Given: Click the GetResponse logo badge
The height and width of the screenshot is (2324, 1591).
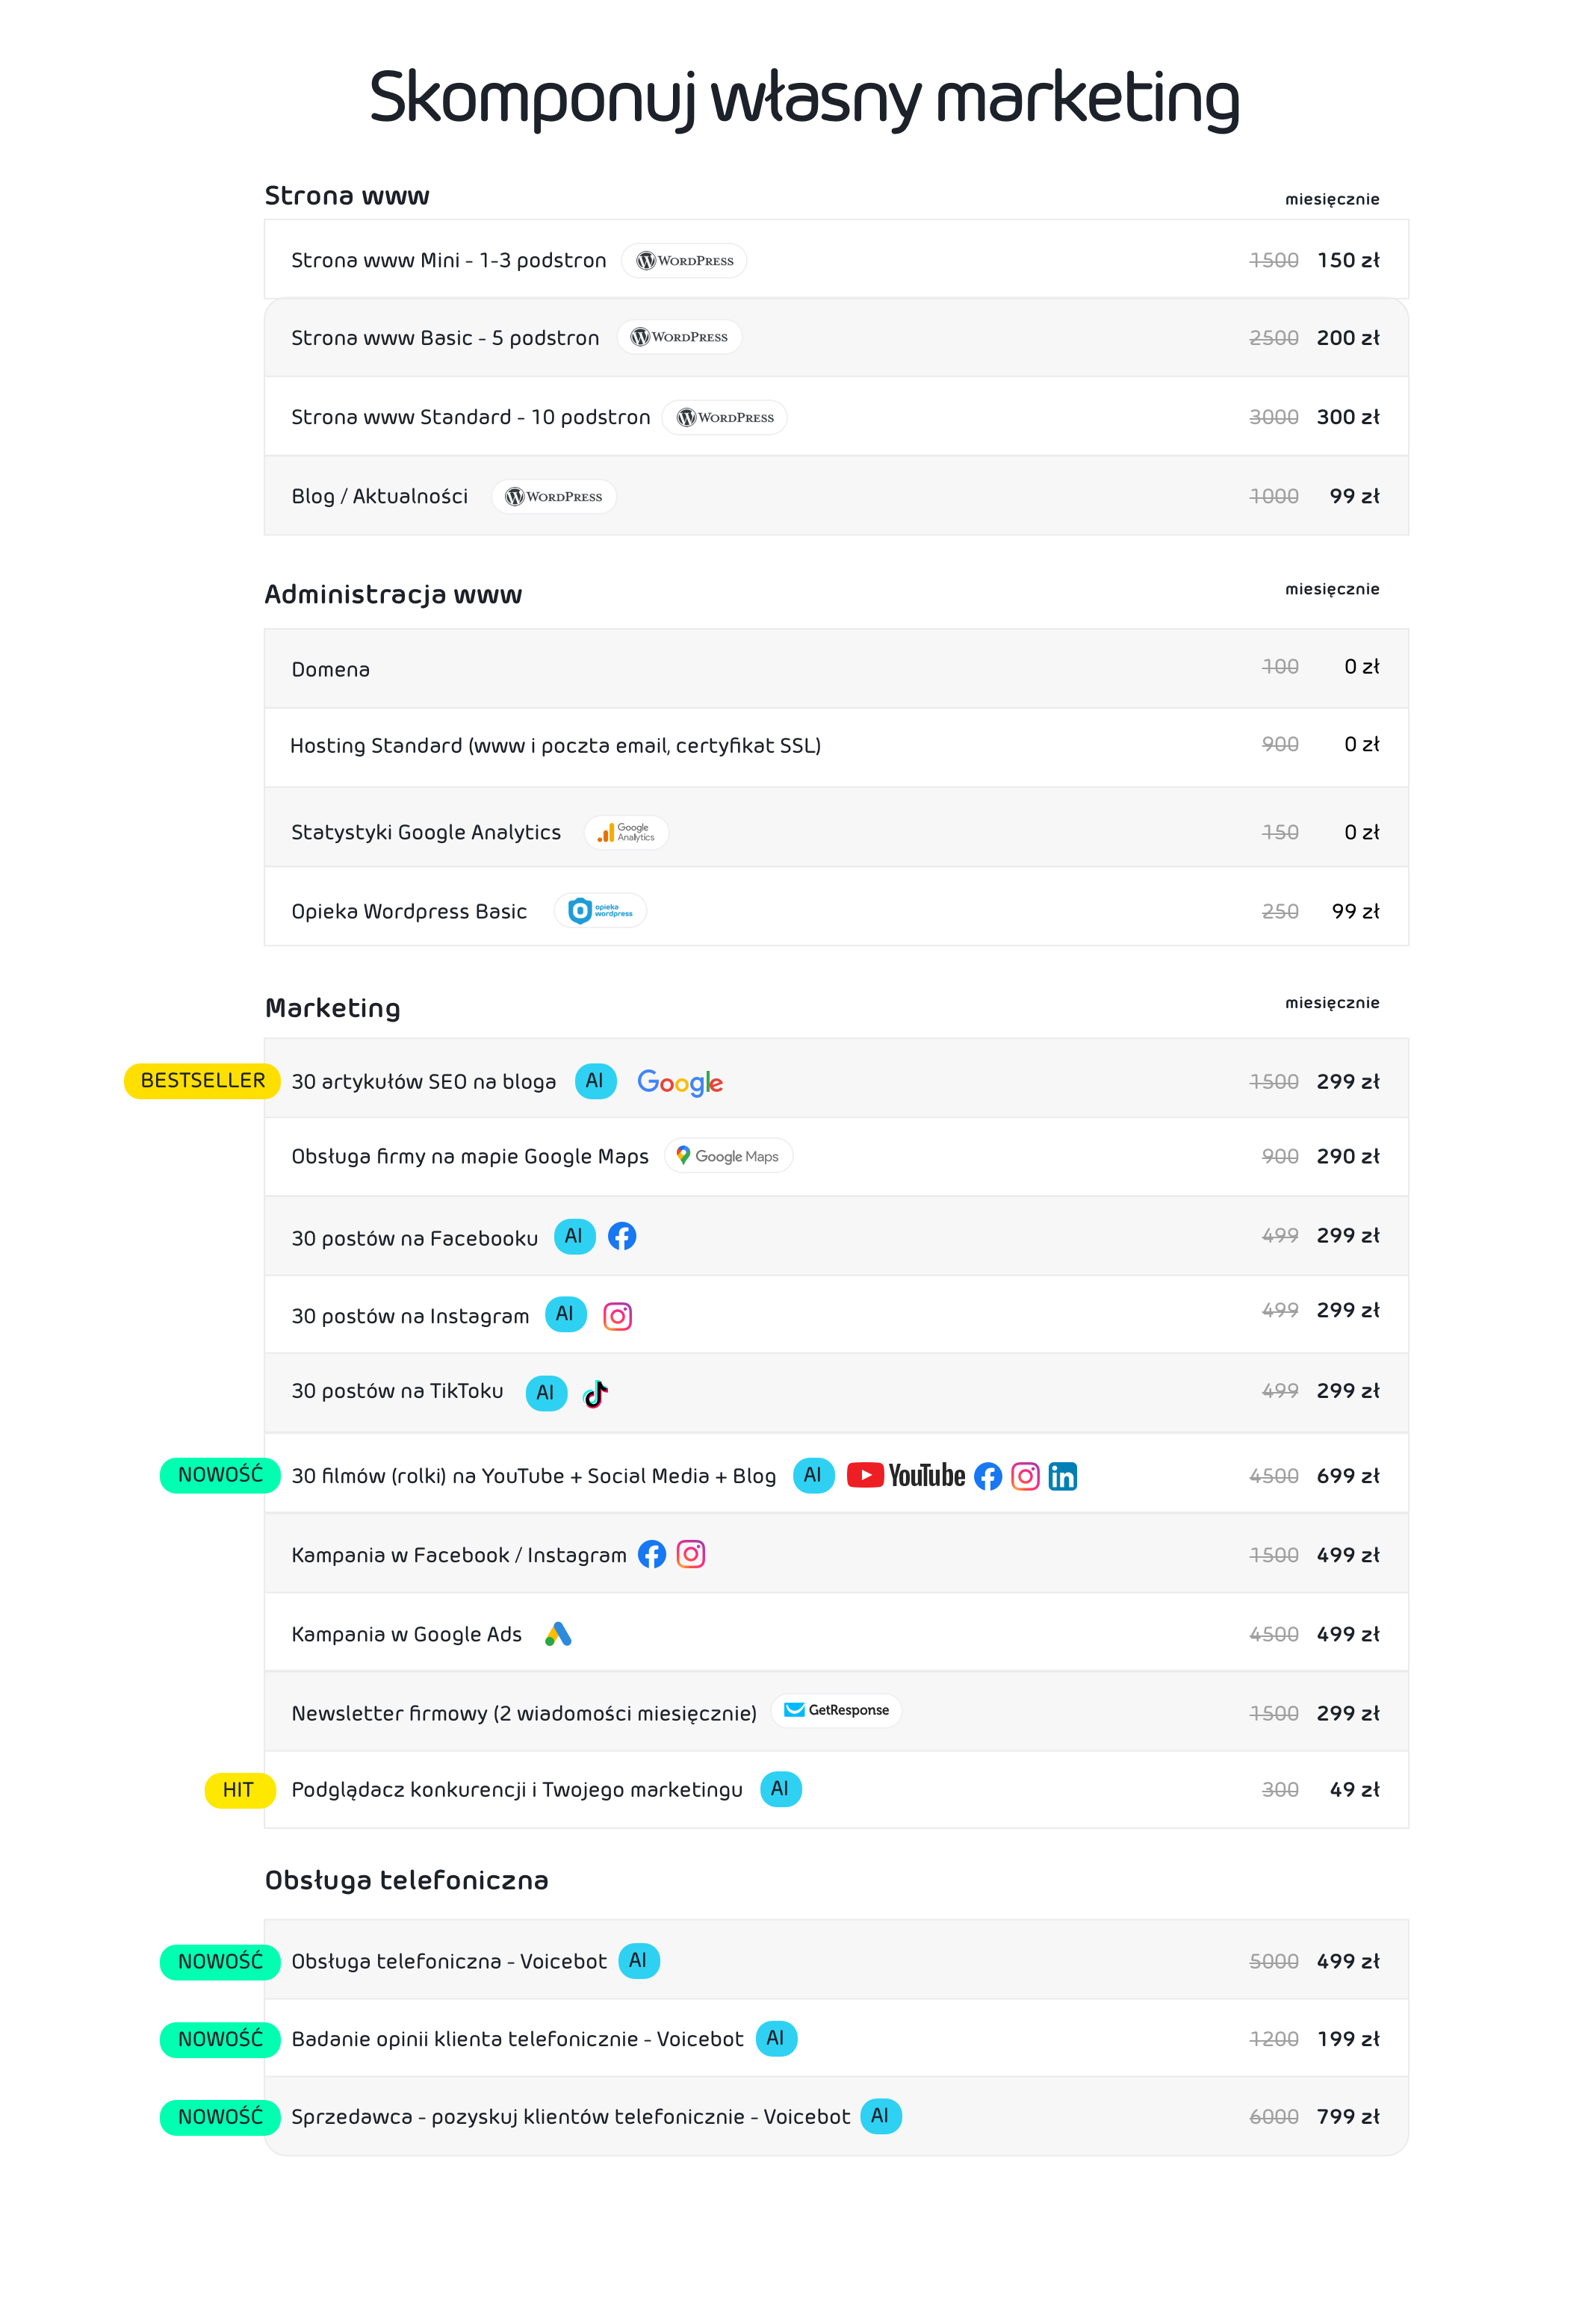Looking at the screenshot, I should 837,1711.
